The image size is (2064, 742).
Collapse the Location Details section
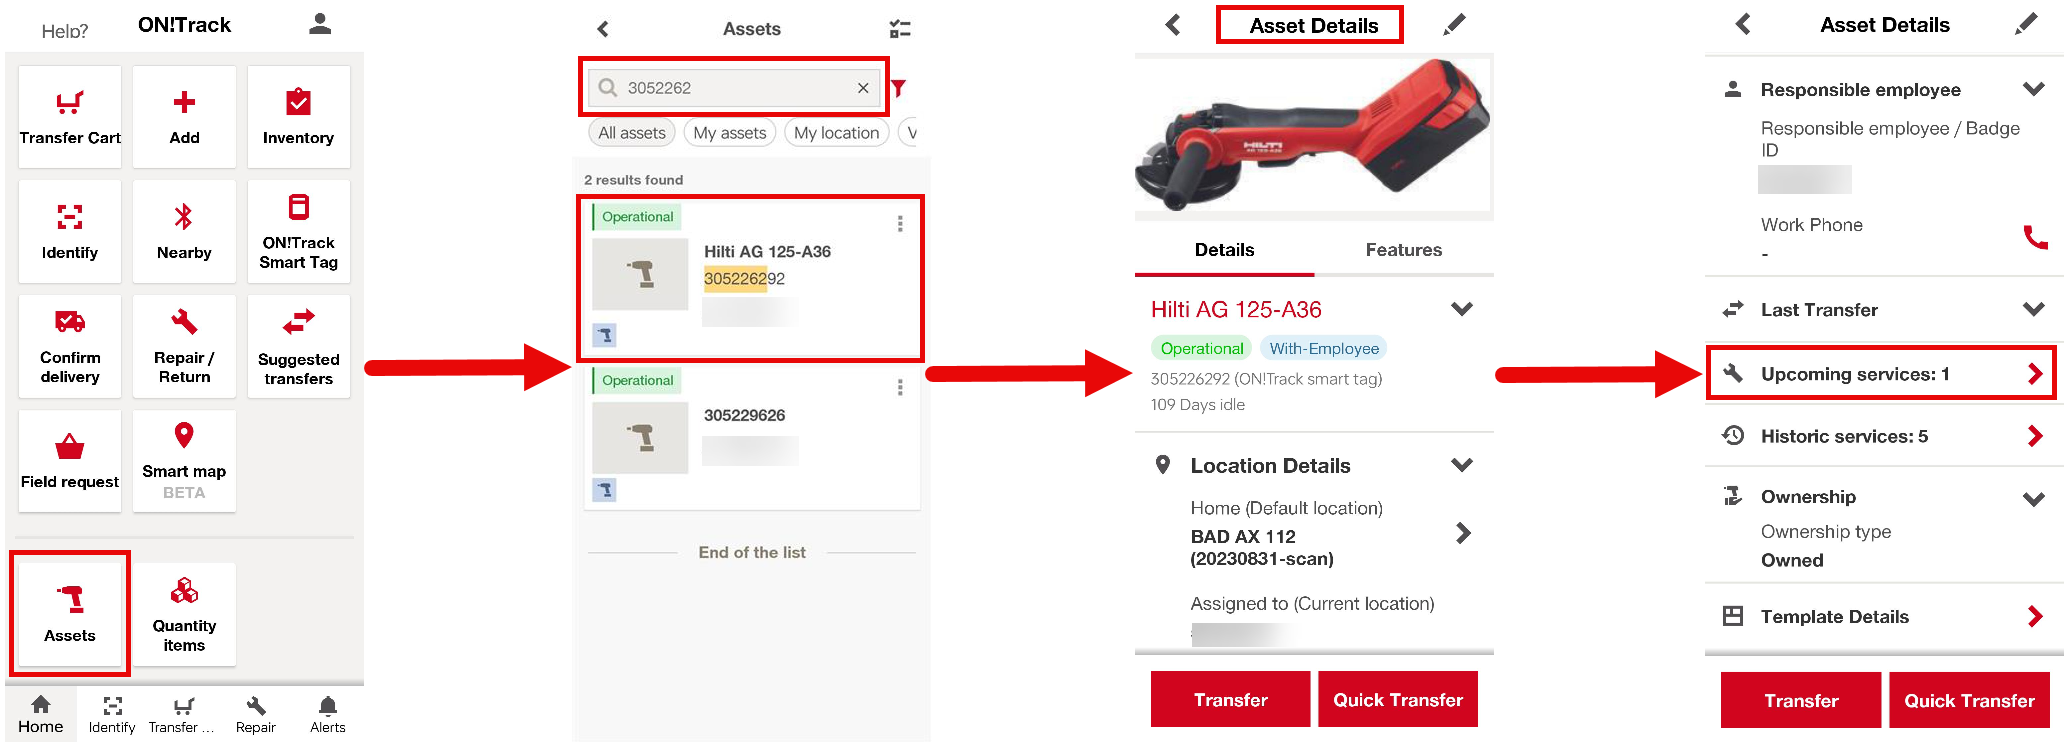pos(1461,465)
